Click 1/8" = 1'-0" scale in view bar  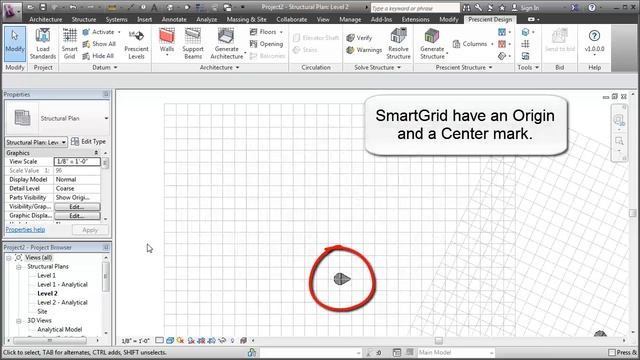[x=136, y=341]
